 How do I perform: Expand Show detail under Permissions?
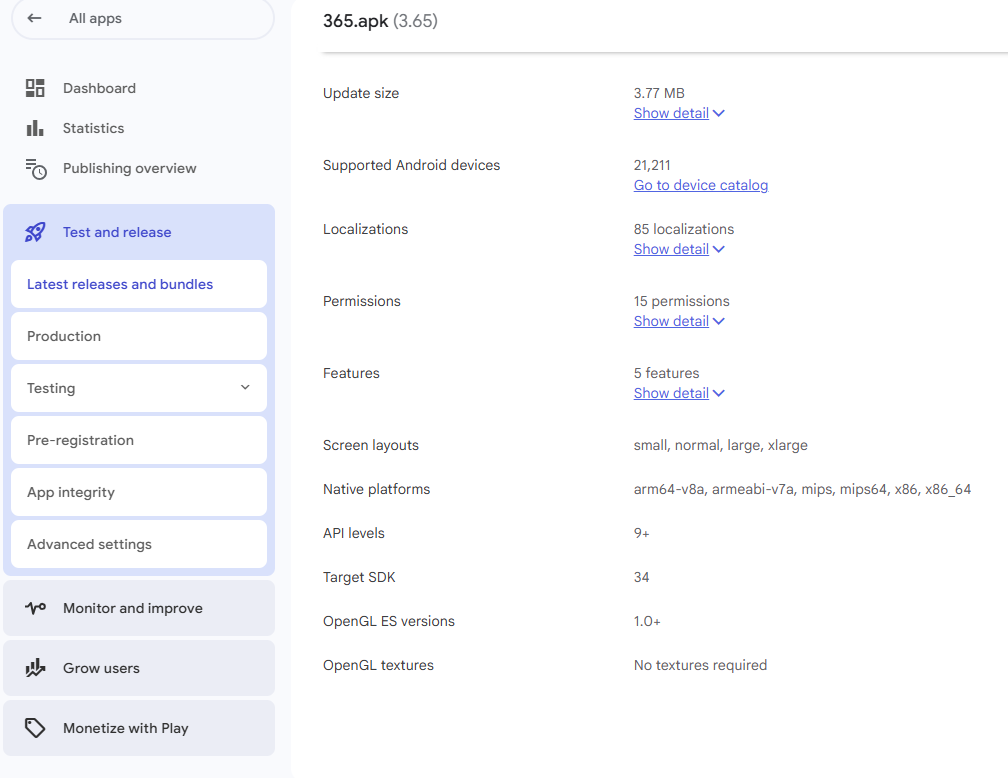678,321
